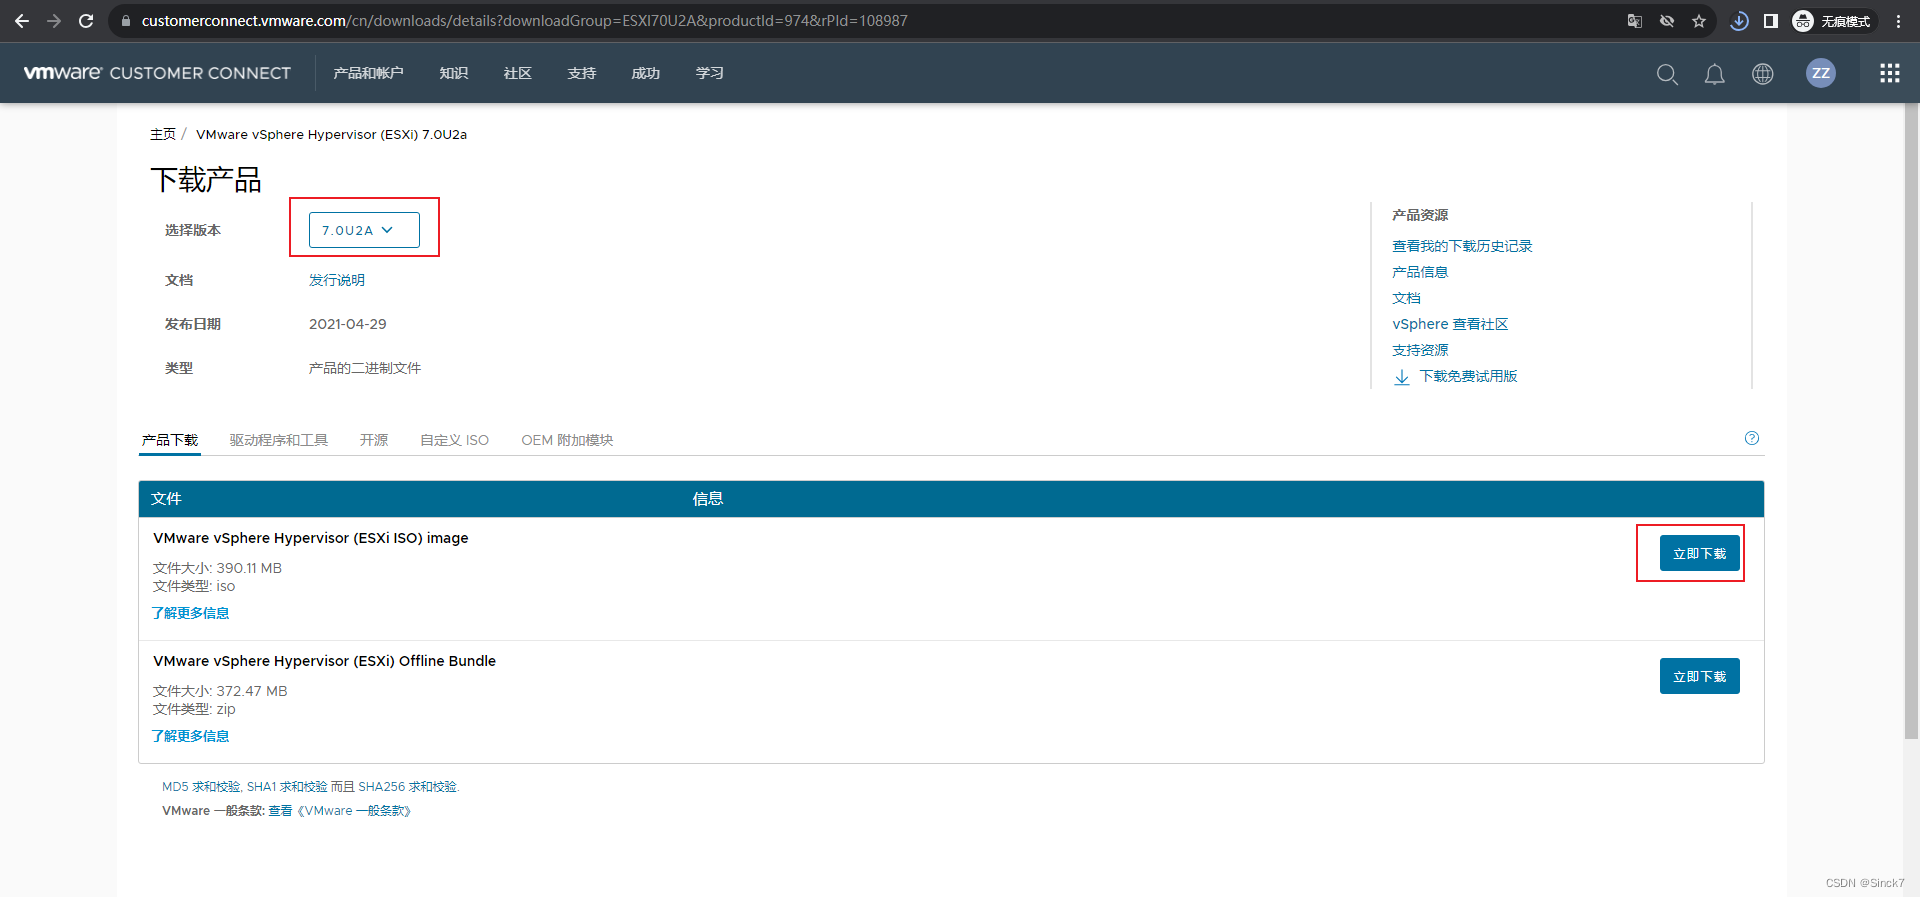Viewport: 1920px width, 897px height.
Task: Click the 信息 column header
Action: click(708, 499)
